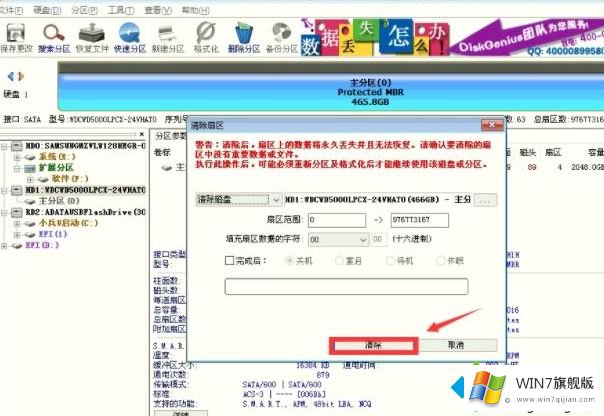This screenshot has width=604, height=416.
Task: Open the 清除磁盘 mode dropdown
Action: point(239,200)
